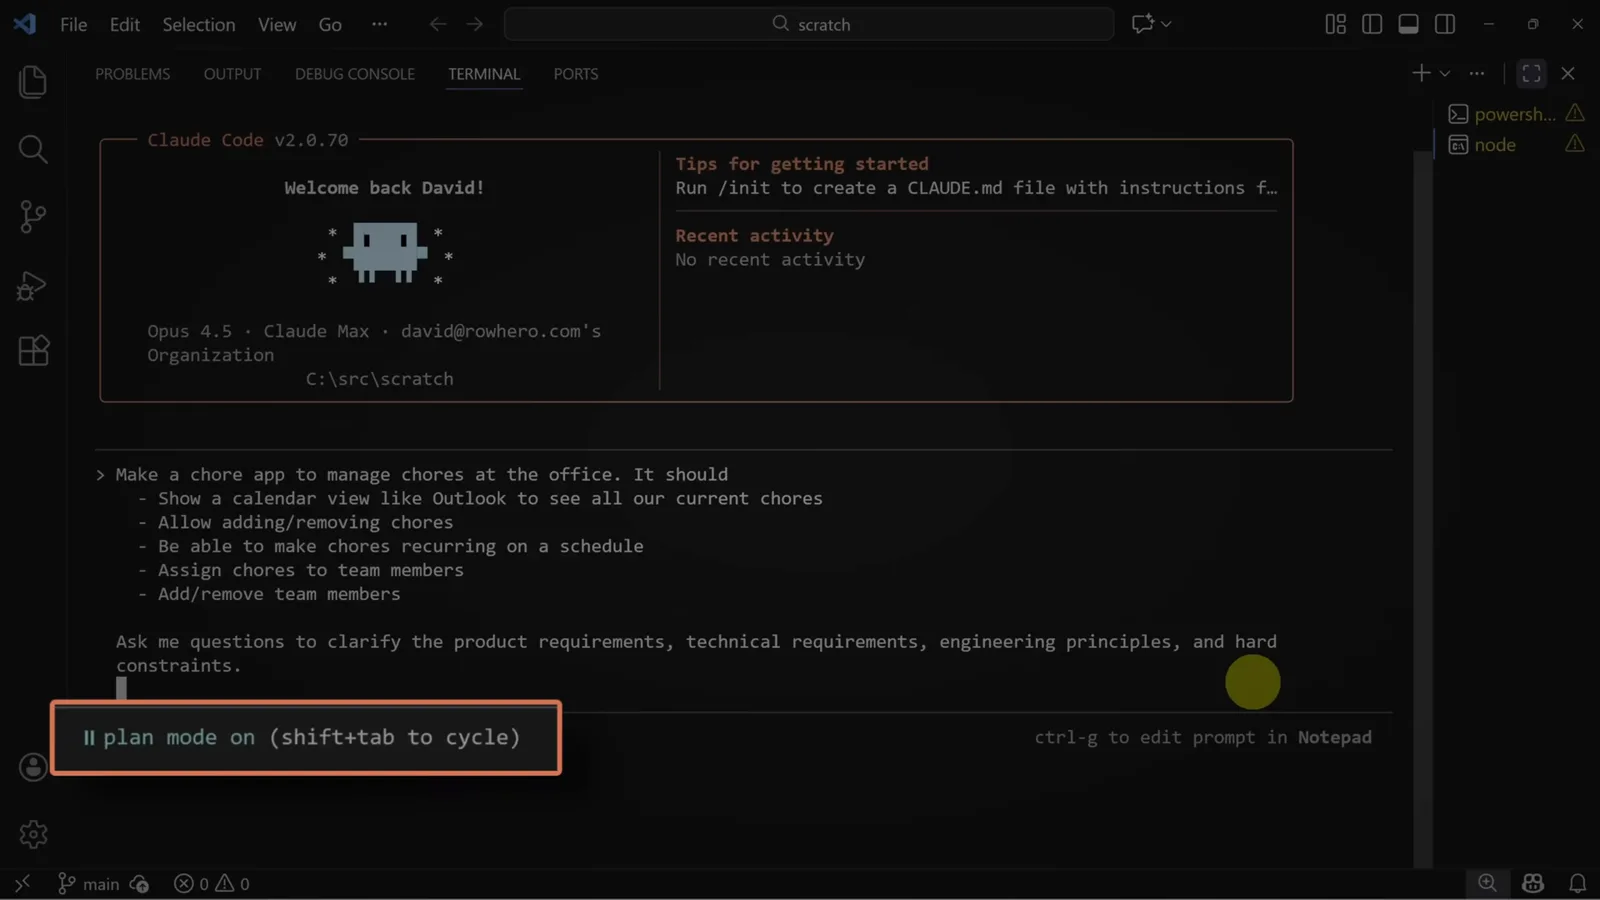Open the Accounts menu icon
The image size is (1600, 900).
tap(33, 767)
